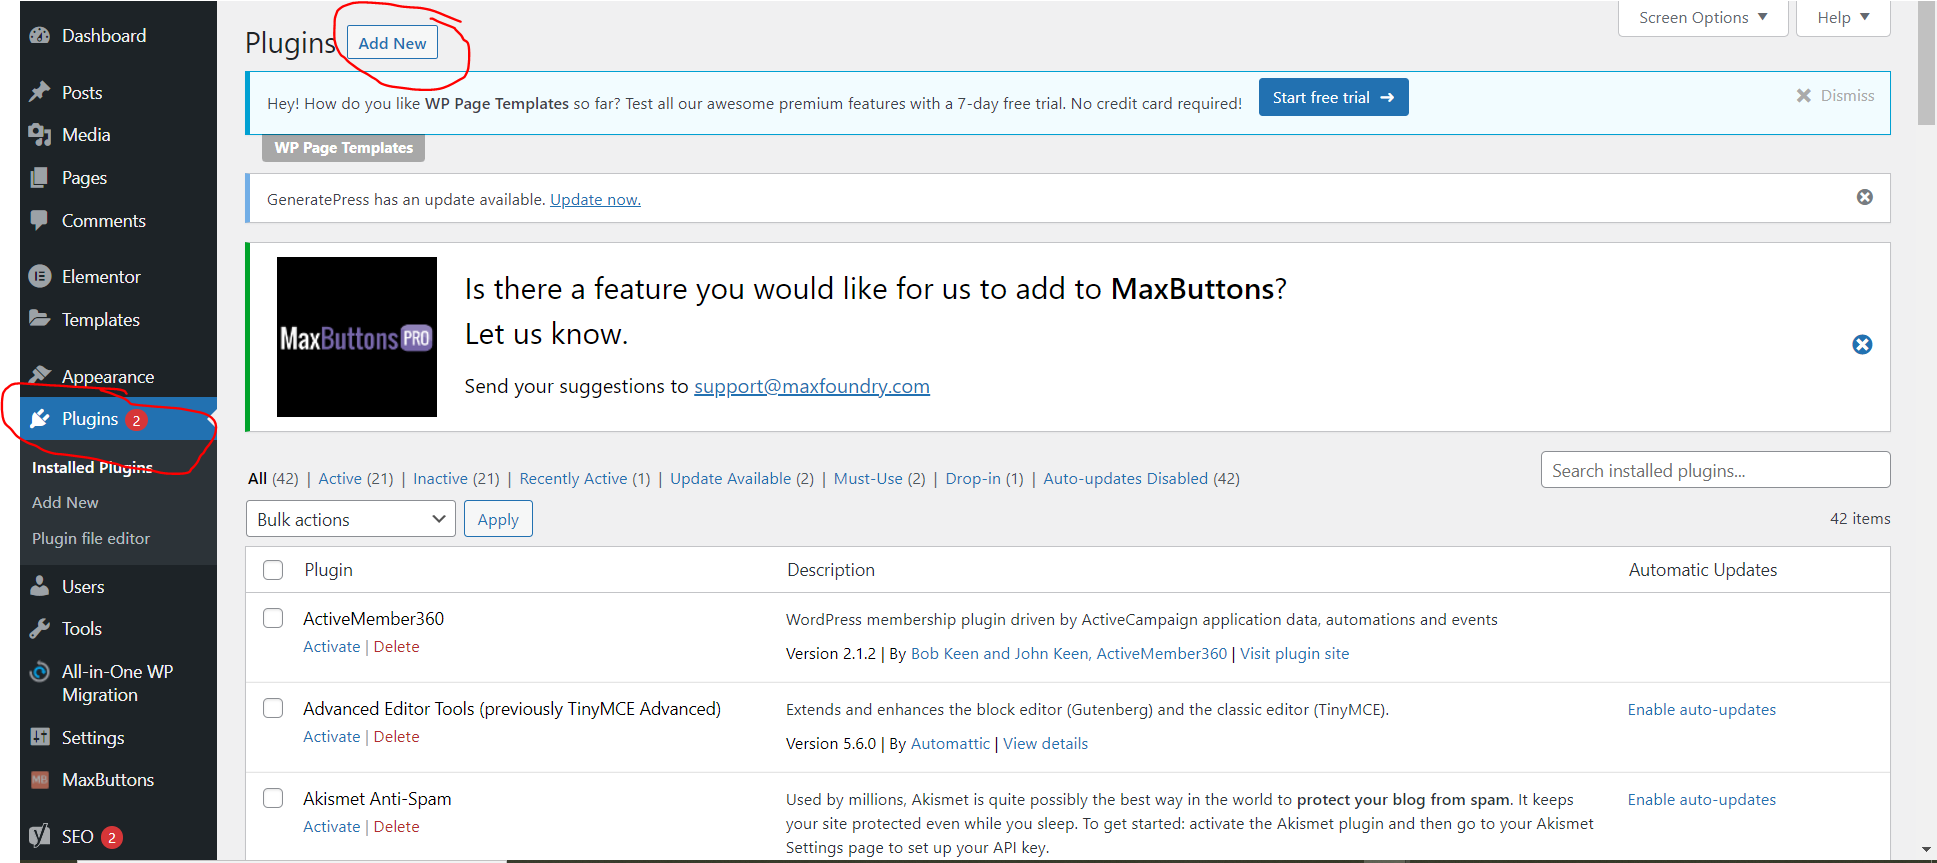Click the Comments speech bubble icon
The width and height of the screenshot is (1937, 863).
coord(40,220)
